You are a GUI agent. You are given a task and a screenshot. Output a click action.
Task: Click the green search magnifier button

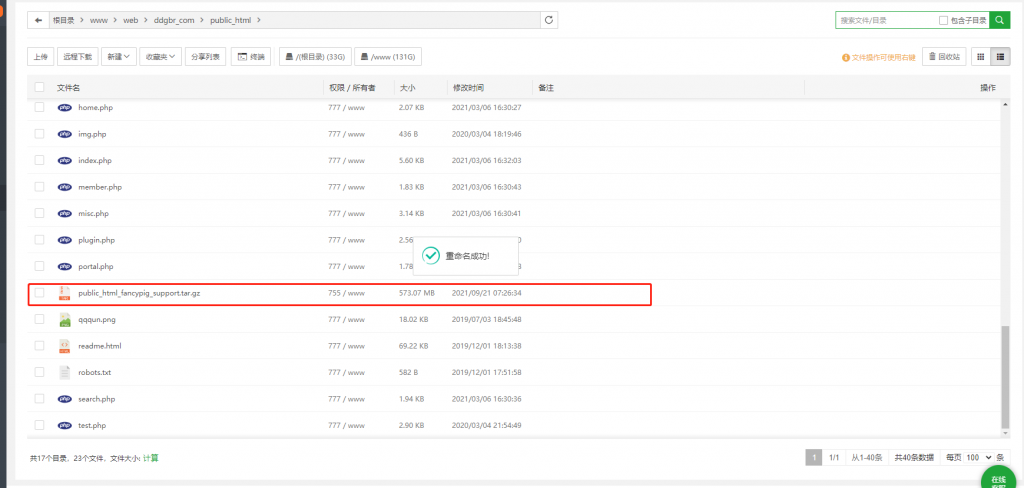tap(999, 20)
